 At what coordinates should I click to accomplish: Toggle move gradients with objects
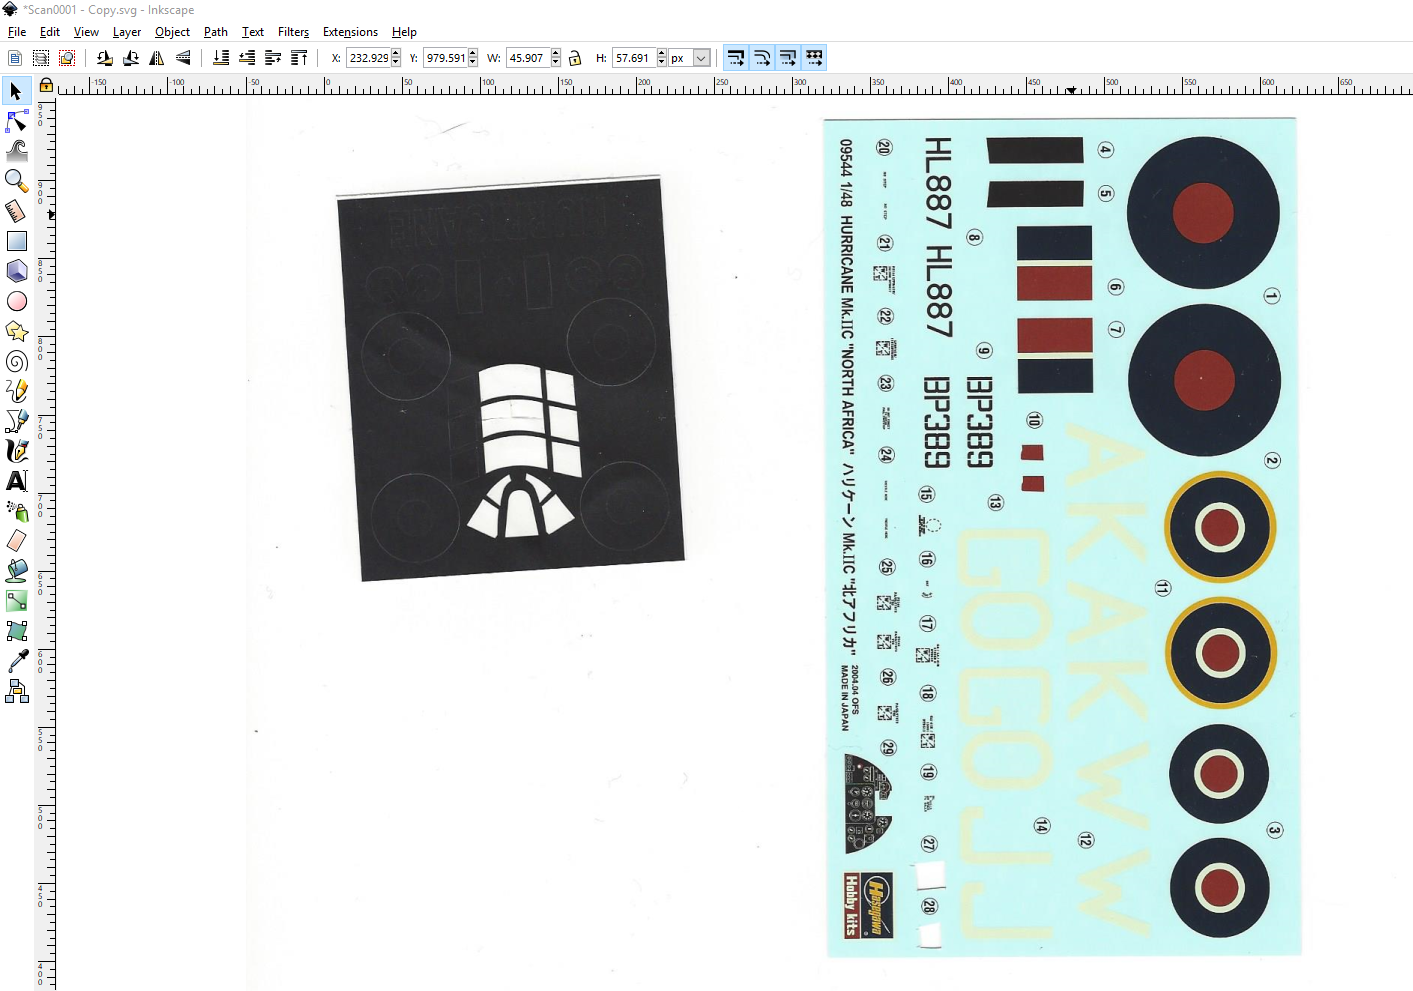coord(788,58)
